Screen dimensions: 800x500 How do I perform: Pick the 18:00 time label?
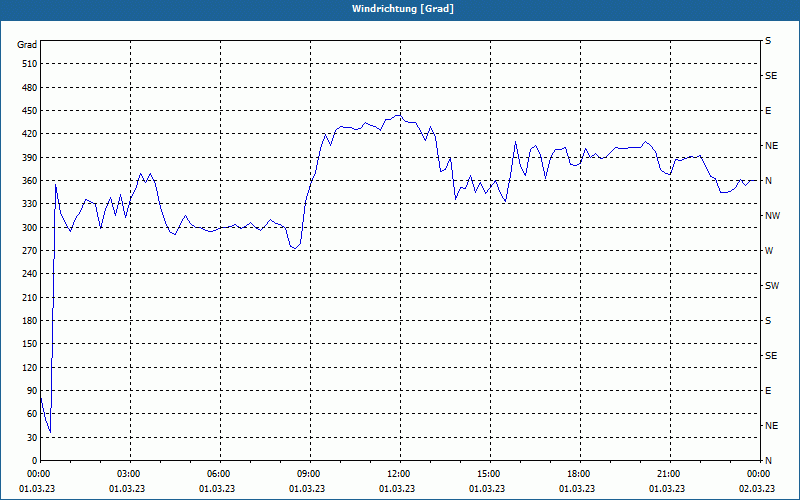[580, 473]
